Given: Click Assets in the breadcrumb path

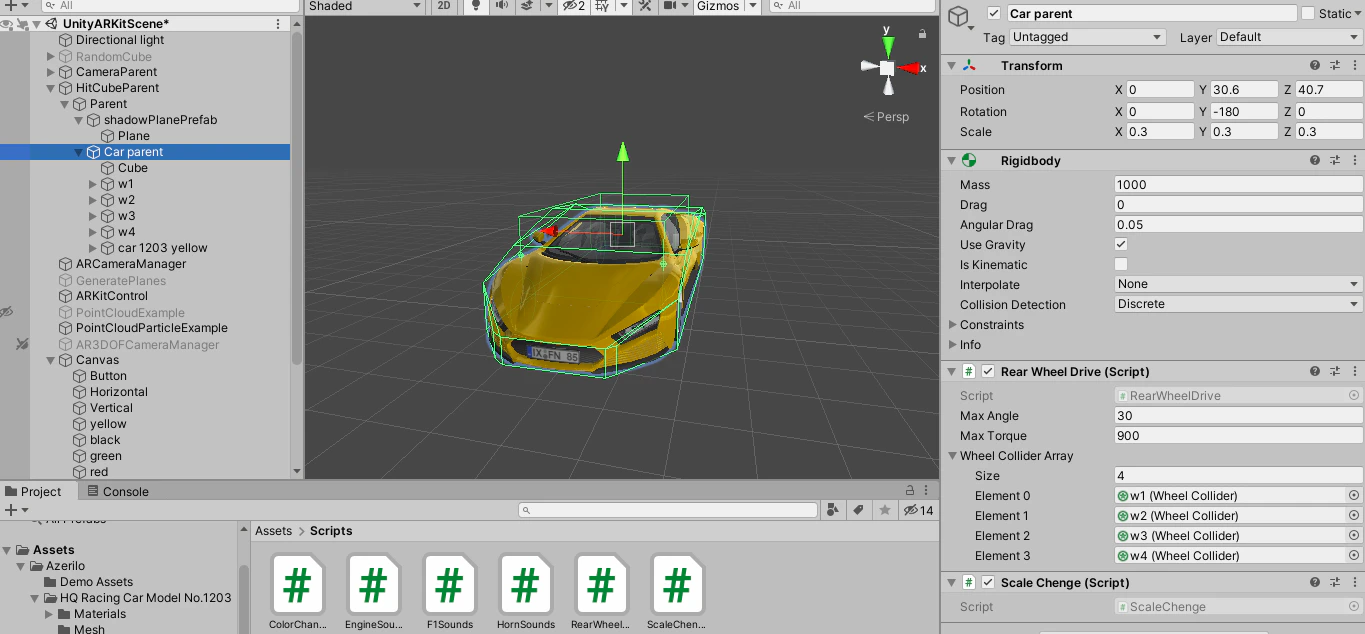Looking at the screenshot, I should tap(273, 531).
